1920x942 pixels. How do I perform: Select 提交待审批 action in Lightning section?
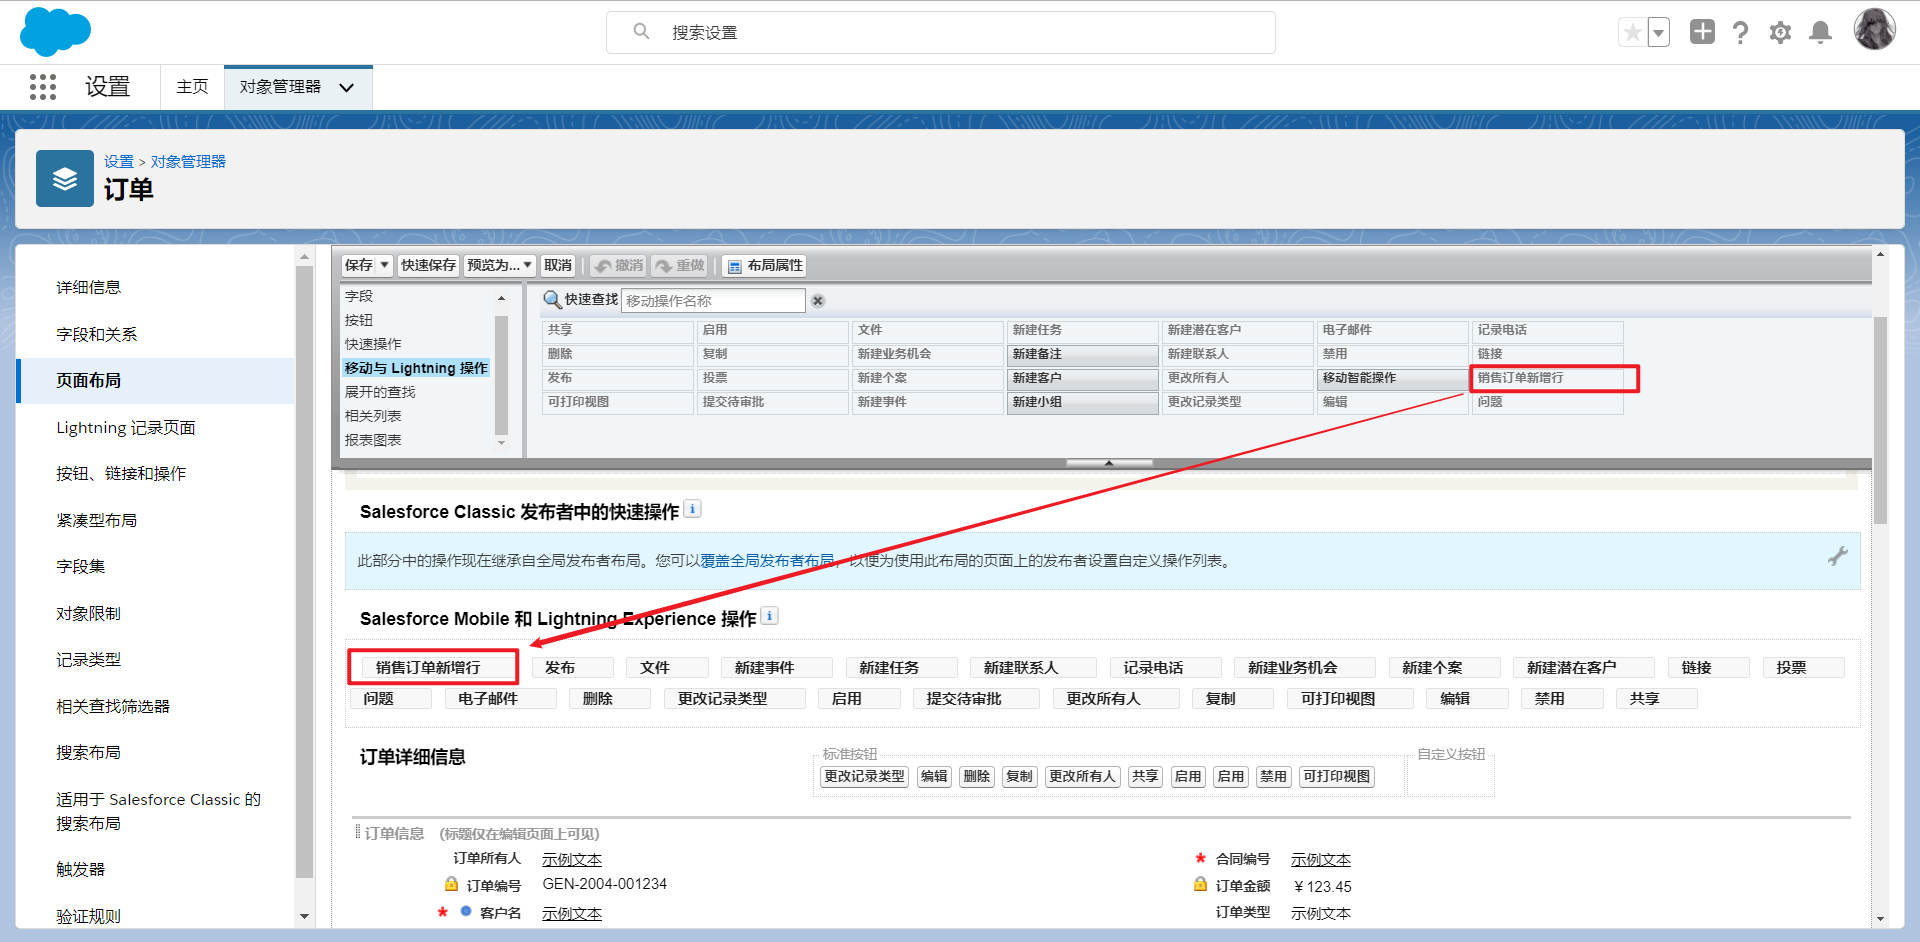976,698
